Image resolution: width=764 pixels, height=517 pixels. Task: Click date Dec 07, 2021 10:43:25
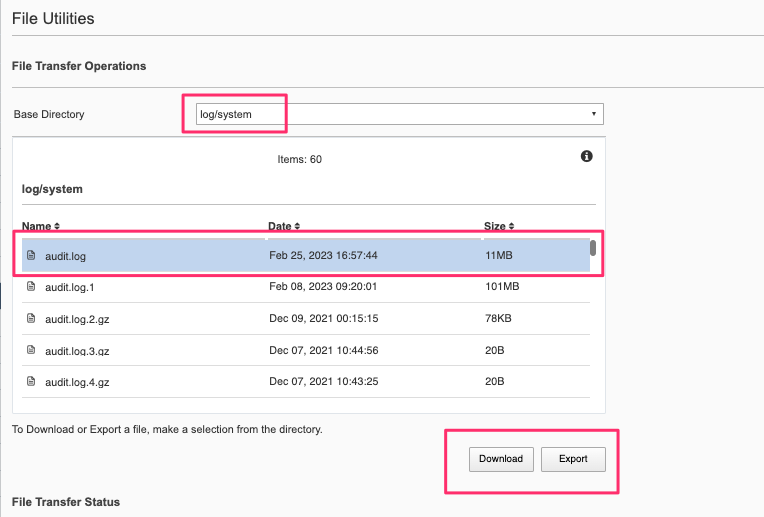coord(324,381)
